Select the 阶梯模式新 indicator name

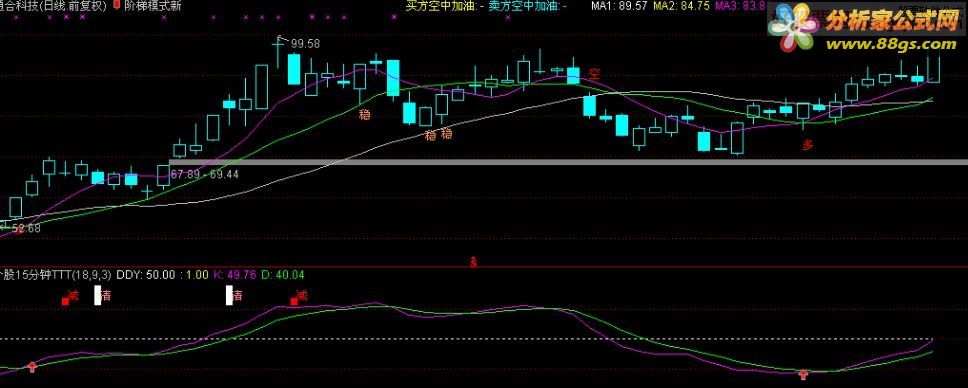152,6
